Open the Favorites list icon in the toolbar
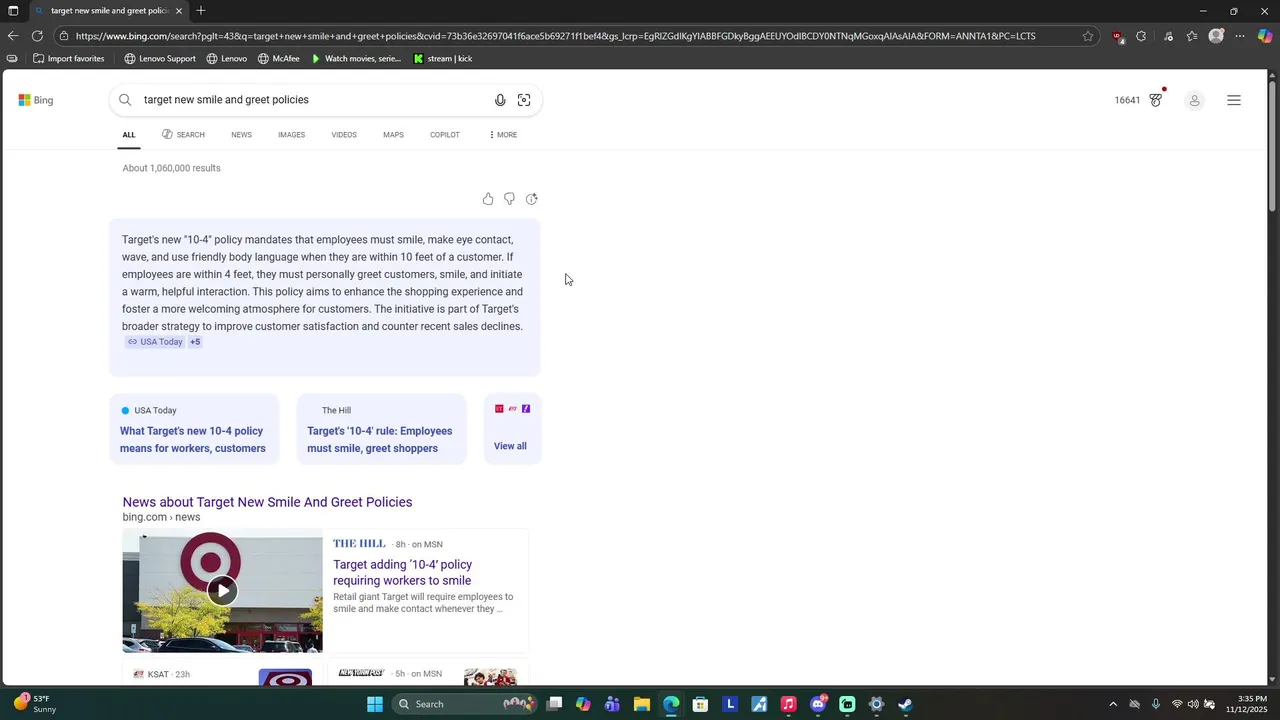Image resolution: width=1280 pixels, height=720 pixels. pos(1192,36)
